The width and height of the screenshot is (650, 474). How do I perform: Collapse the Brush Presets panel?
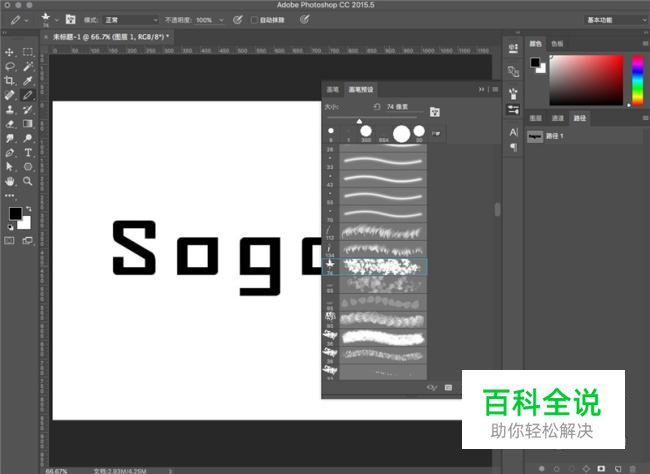pyautogui.click(x=481, y=89)
